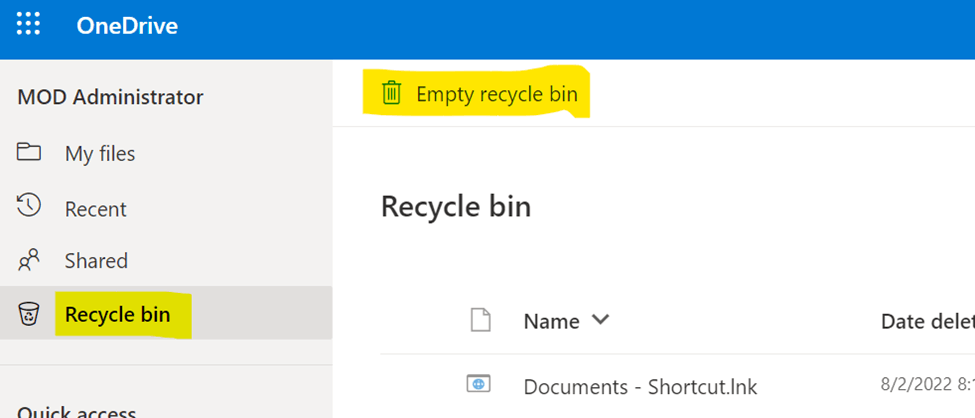Click the Documents - Shortcut.lnk file icon

click(x=478, y=384)
